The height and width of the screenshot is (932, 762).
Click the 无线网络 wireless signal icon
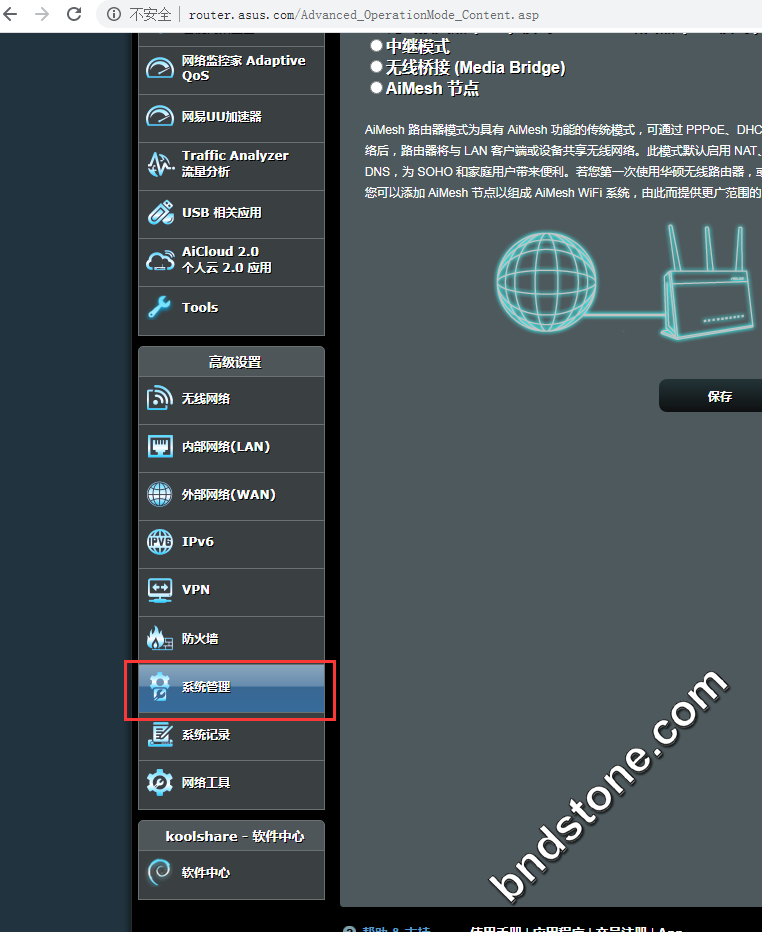159,398
